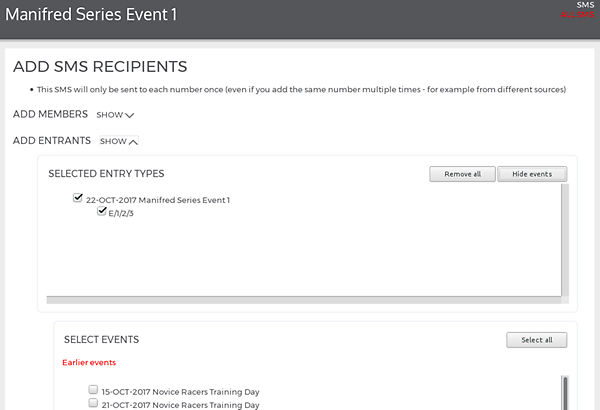Click the vertical scrollbar of selected entry types
600x410 pixels.
(565, 240)
